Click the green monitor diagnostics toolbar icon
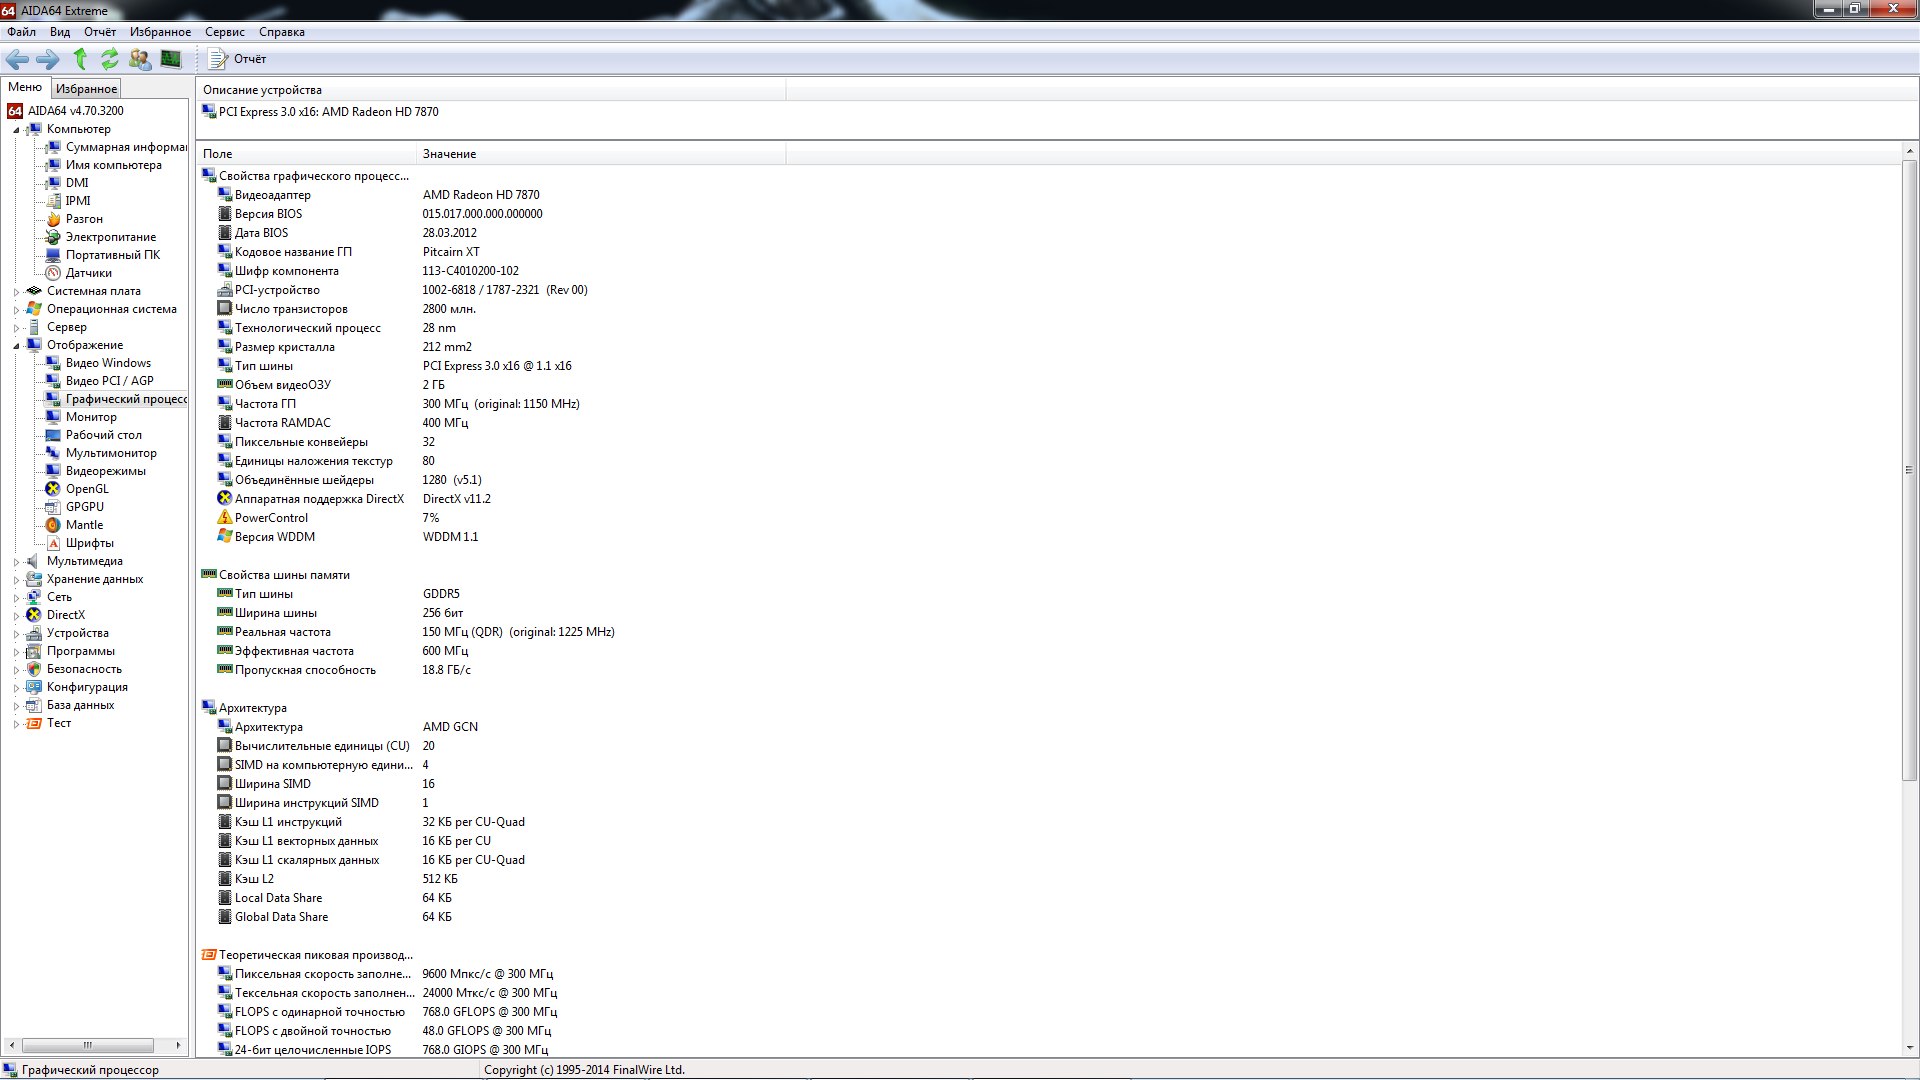The width and height of the screenshot is (1920, 1080). [171, 59]
